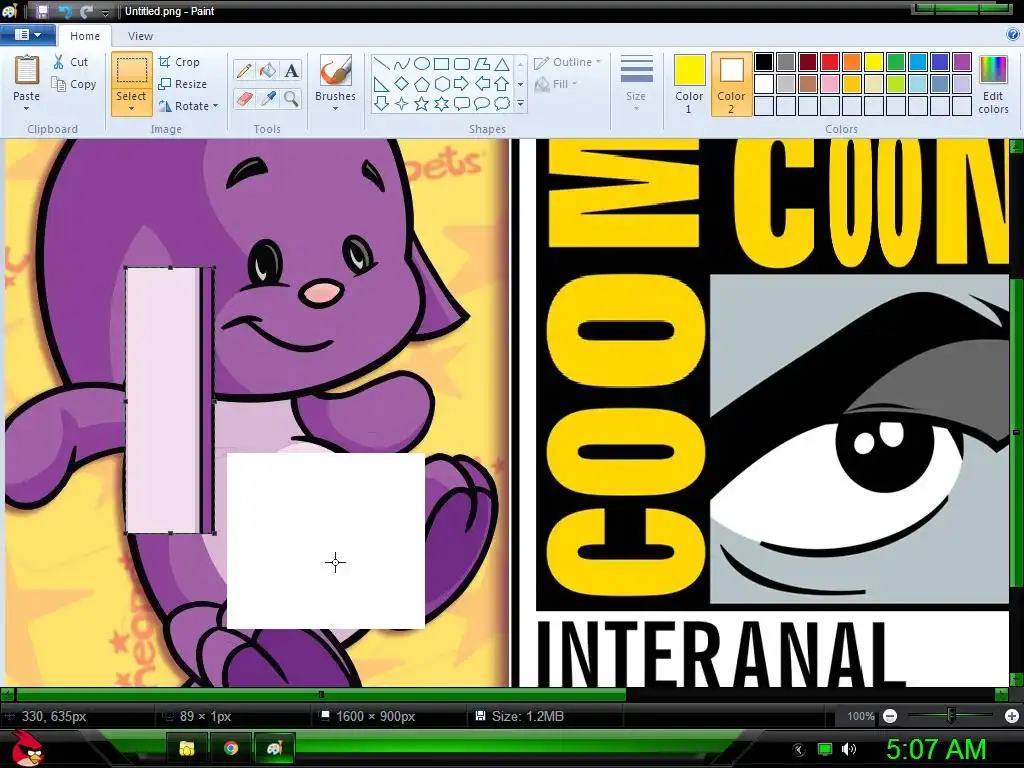Select the Five-point star shape
Image resolution: width=1024 pixels, height=768 pixels.
coord(422,103)
